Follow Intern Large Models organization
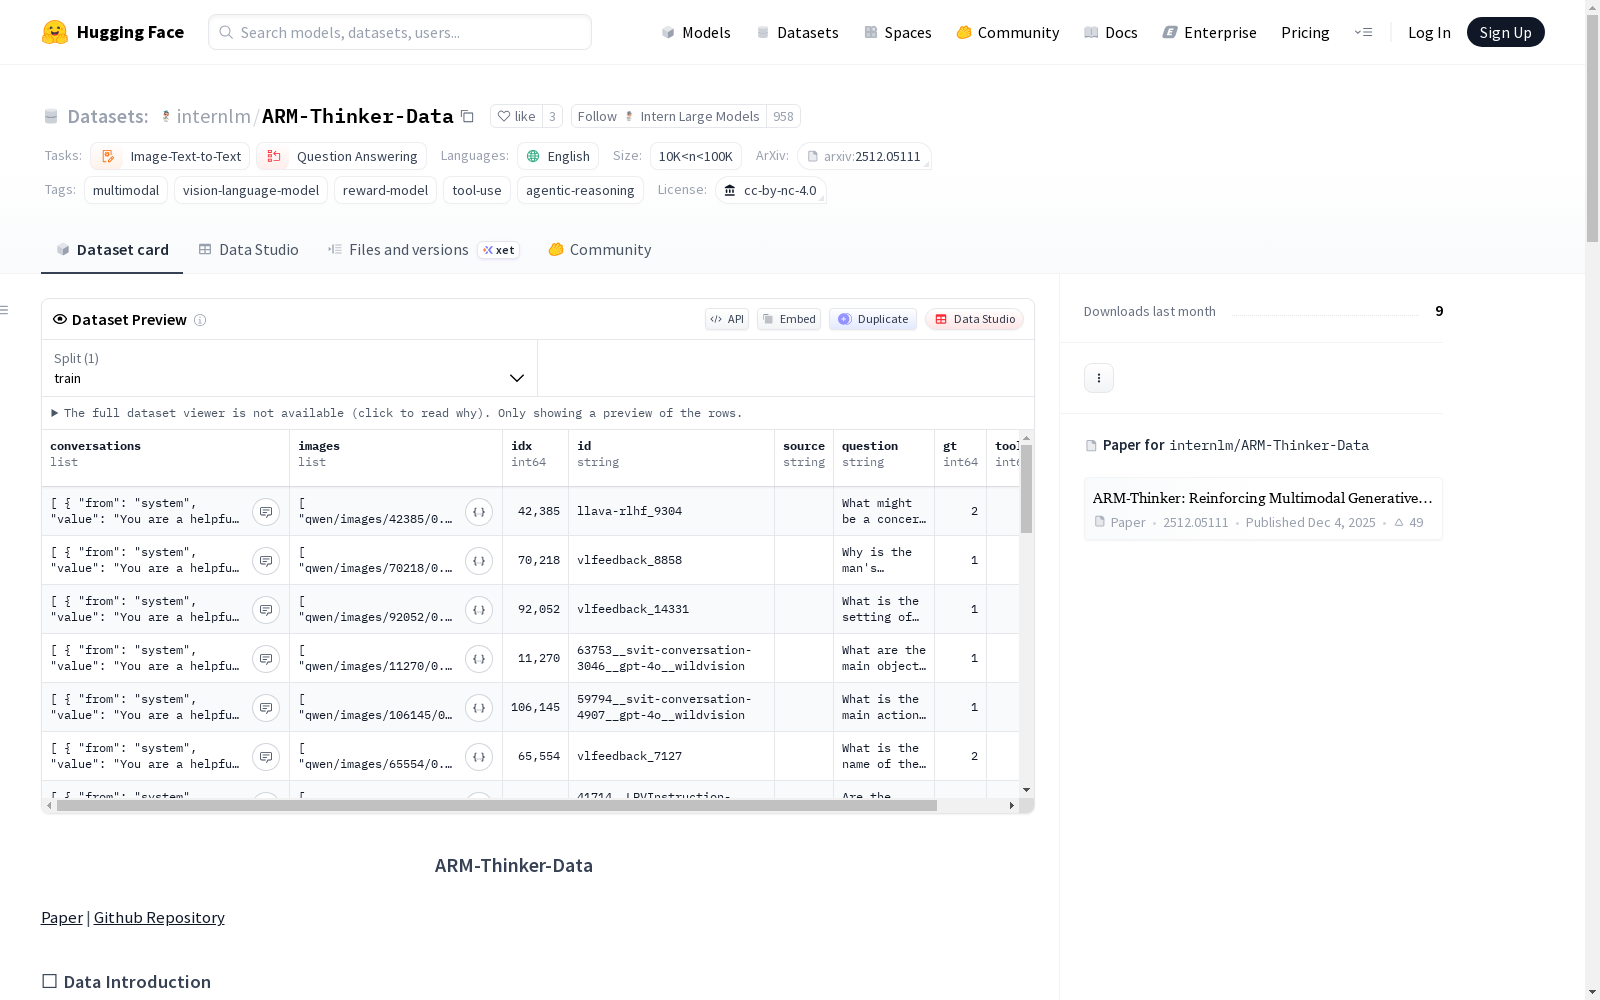The width and height of the screenshot is (1600, 1000). pyautogui.click(x=669, y=116)
